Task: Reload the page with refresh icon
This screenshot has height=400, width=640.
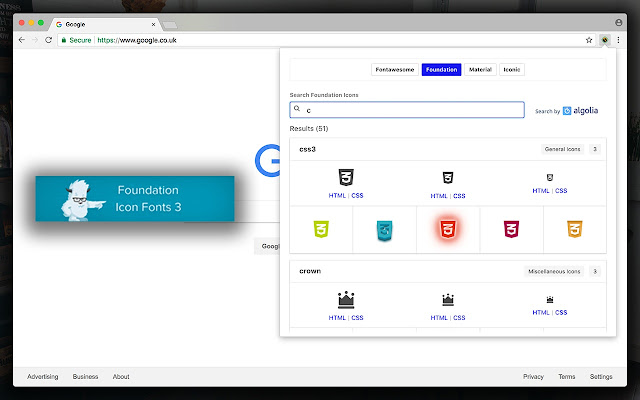Action: coord(48,40)
